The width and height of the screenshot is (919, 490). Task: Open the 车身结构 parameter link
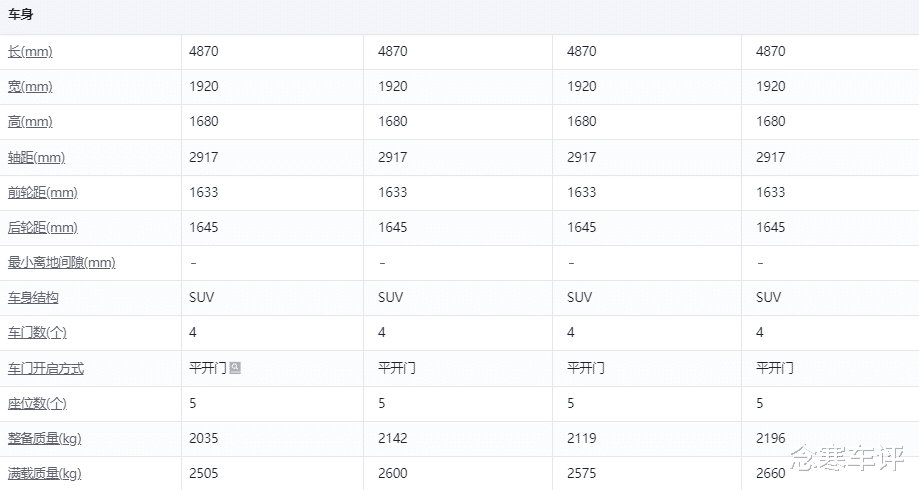click(x=33, y=298)
